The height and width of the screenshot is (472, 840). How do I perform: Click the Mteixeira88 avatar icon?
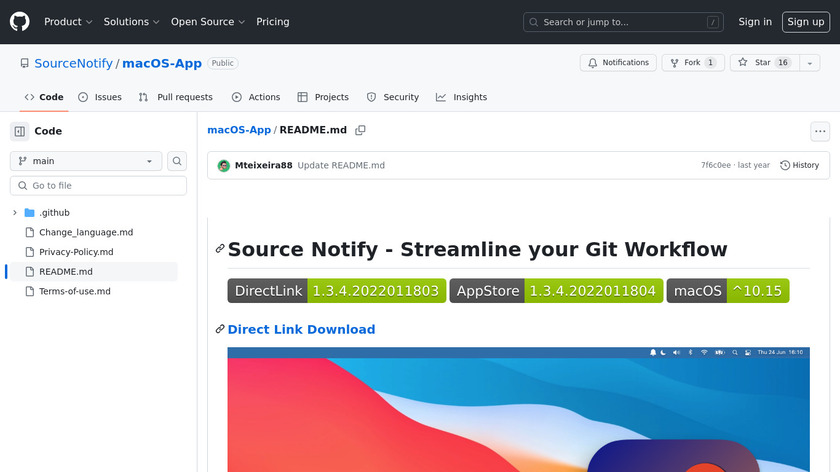click(x=223, y=165)
